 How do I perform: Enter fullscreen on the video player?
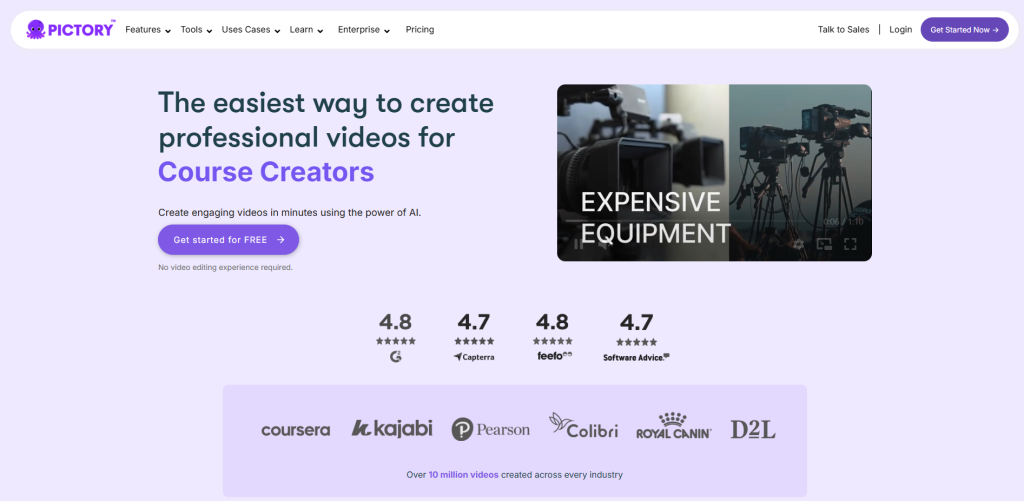(850, 243)
